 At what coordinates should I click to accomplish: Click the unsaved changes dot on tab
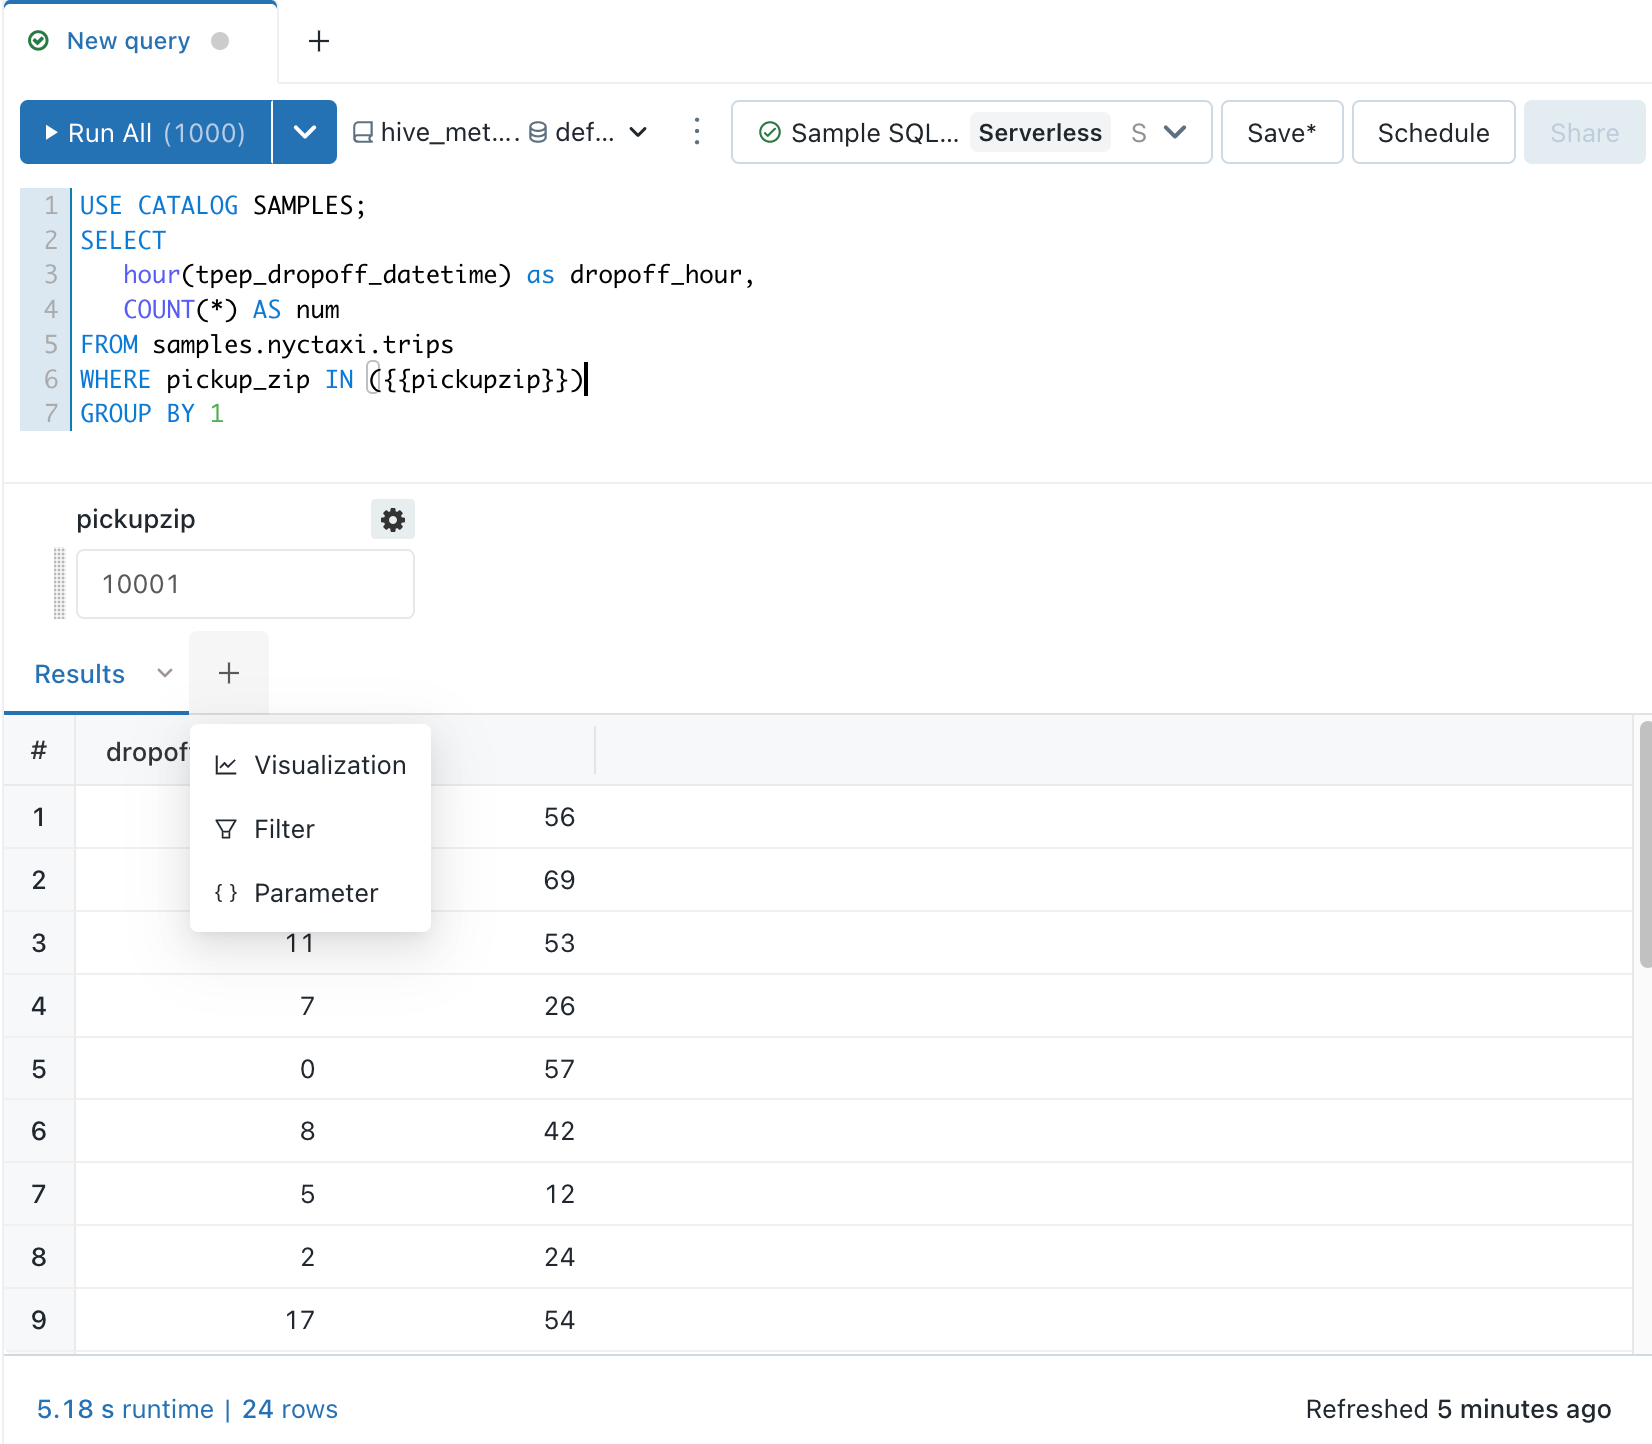click(x=220, y=41)
